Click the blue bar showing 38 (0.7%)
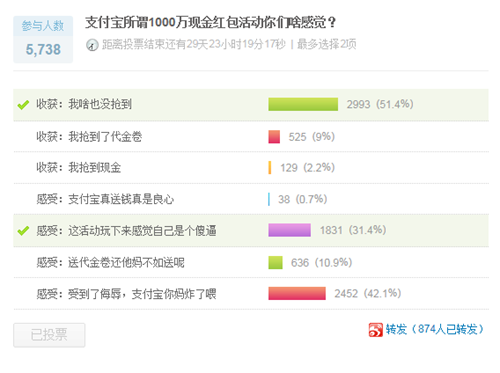Image resolution: width=500 pixels, height=373 pixels. pos(269,199)
